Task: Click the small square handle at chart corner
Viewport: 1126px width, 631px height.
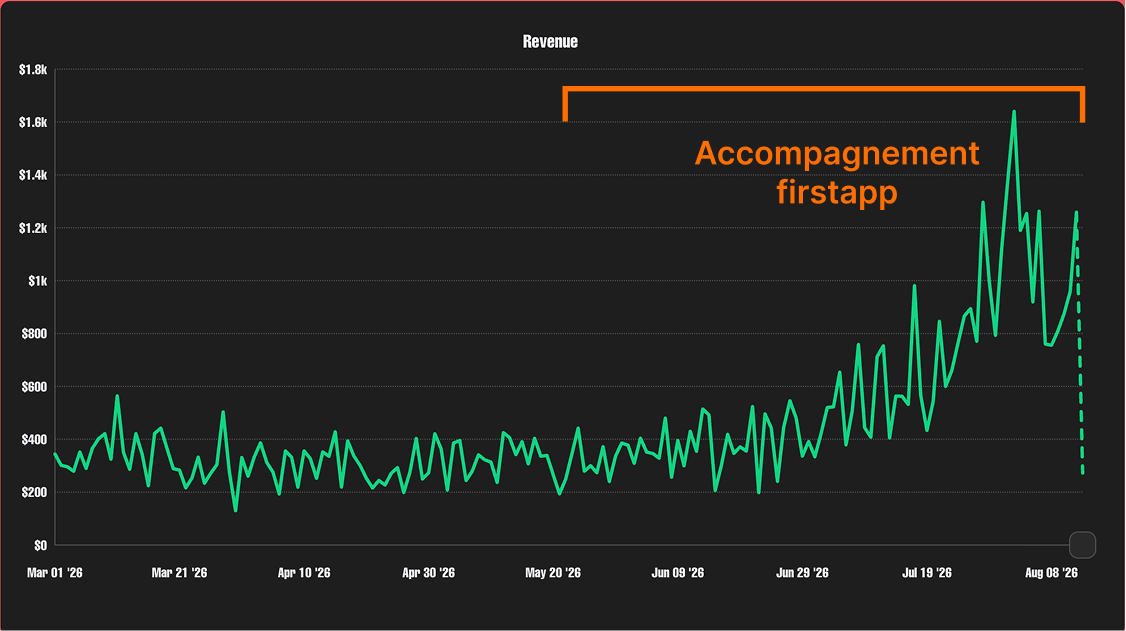Action: point(1082,545)
